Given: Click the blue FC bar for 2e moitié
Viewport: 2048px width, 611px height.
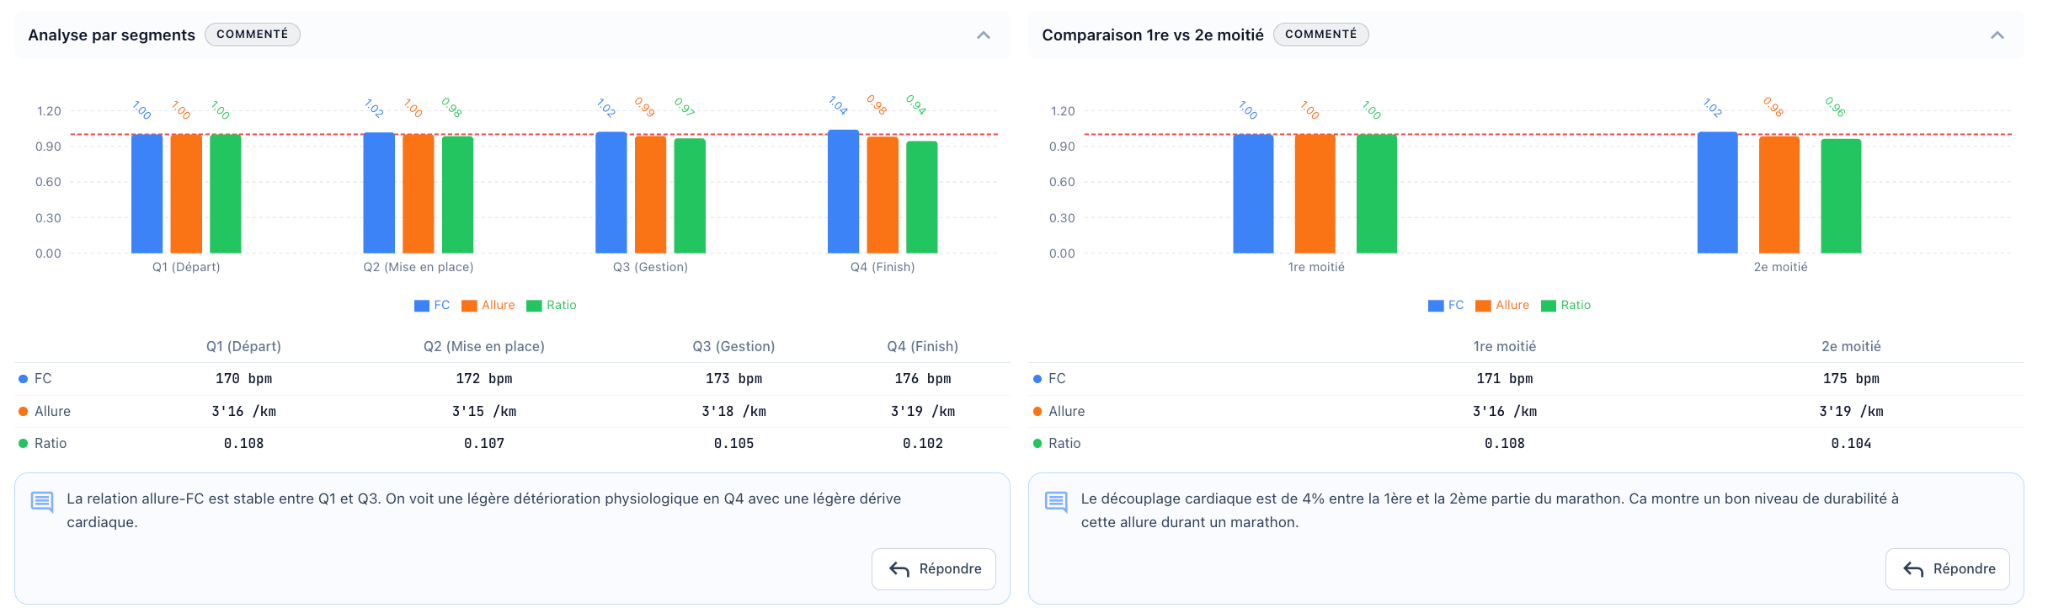Looking at the screenshot, I should pos(1717,192).
